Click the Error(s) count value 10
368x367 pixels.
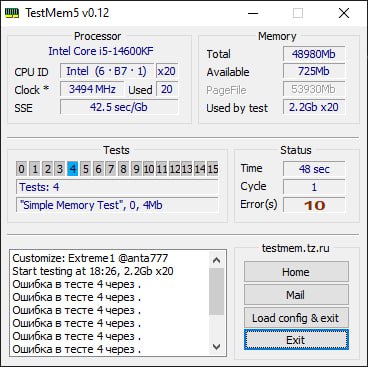(x=314, y=205)
